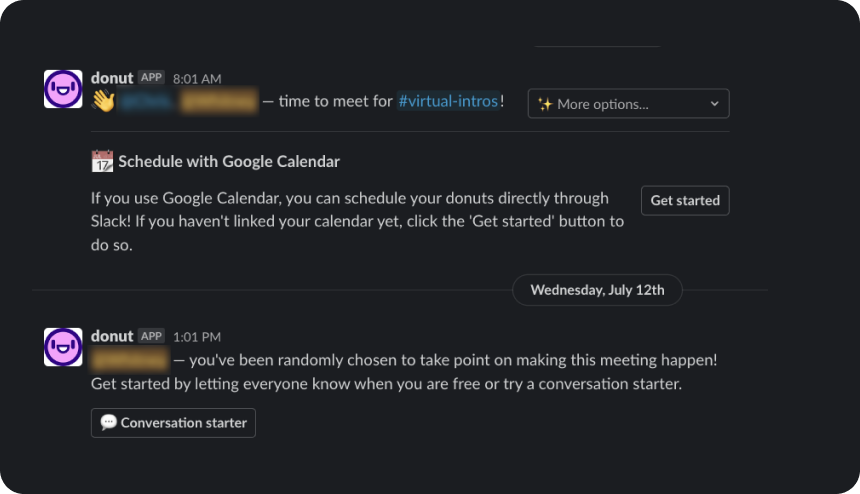Click blurred orange mention in second message
Screen dimensions: 860x494
click(131, 360)
